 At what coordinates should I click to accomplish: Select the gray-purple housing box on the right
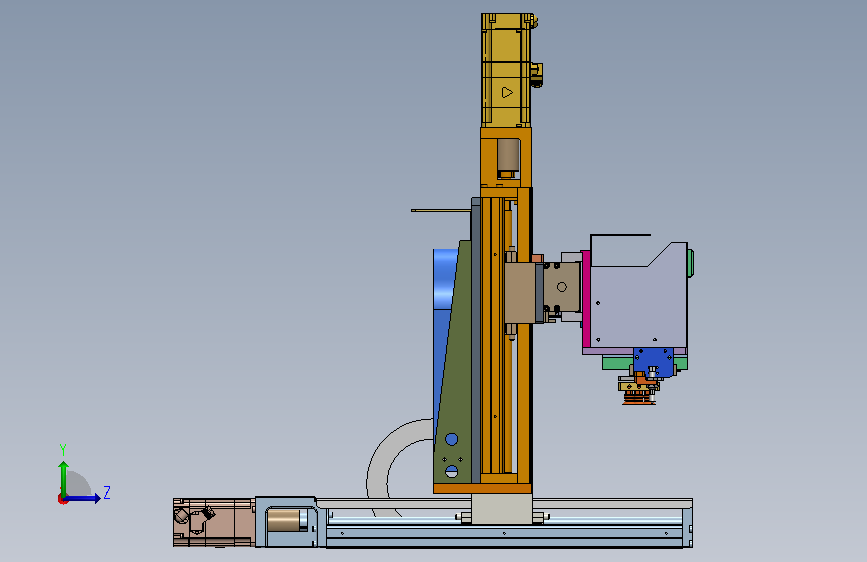pyautogui.click(x=639, y=301)
